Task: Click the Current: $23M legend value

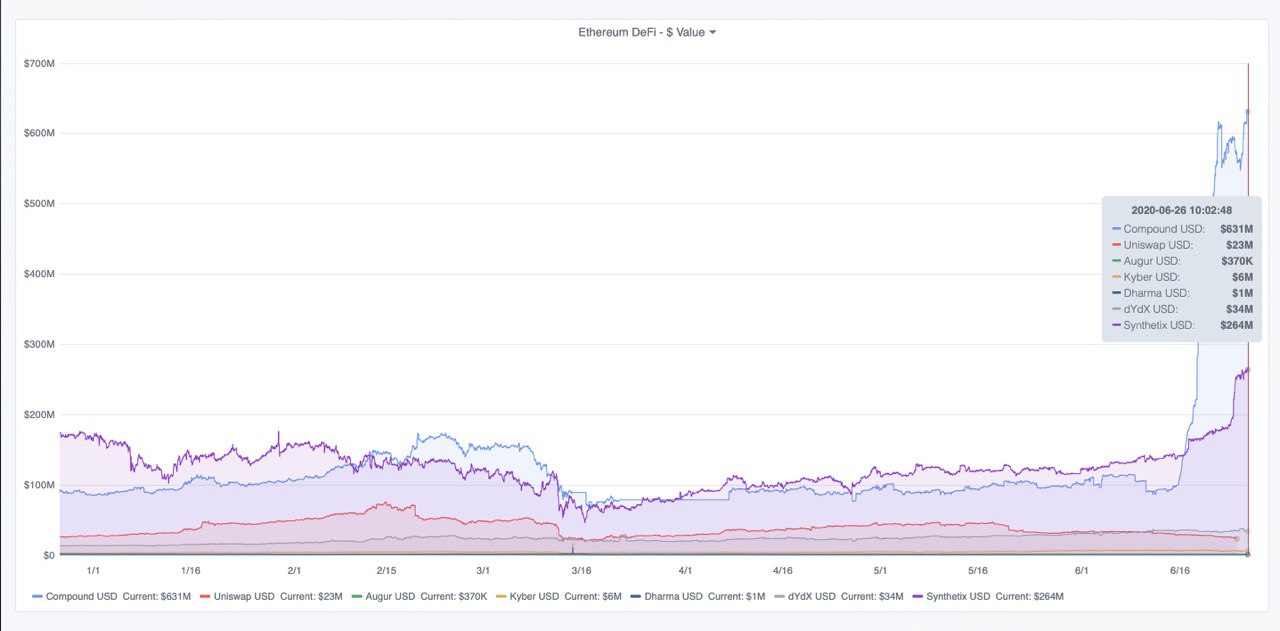Action: tap(311, 596)
